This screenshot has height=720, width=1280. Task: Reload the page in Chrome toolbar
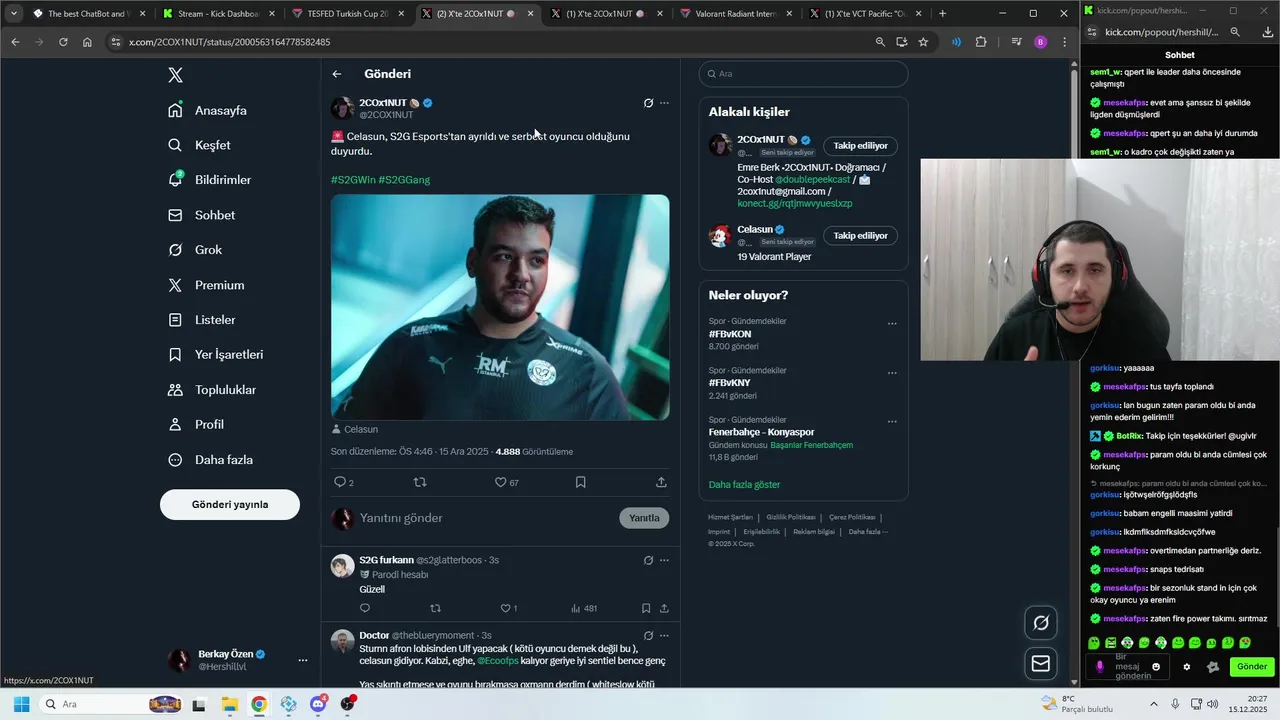pyautogui.click(x=63, y=42)
